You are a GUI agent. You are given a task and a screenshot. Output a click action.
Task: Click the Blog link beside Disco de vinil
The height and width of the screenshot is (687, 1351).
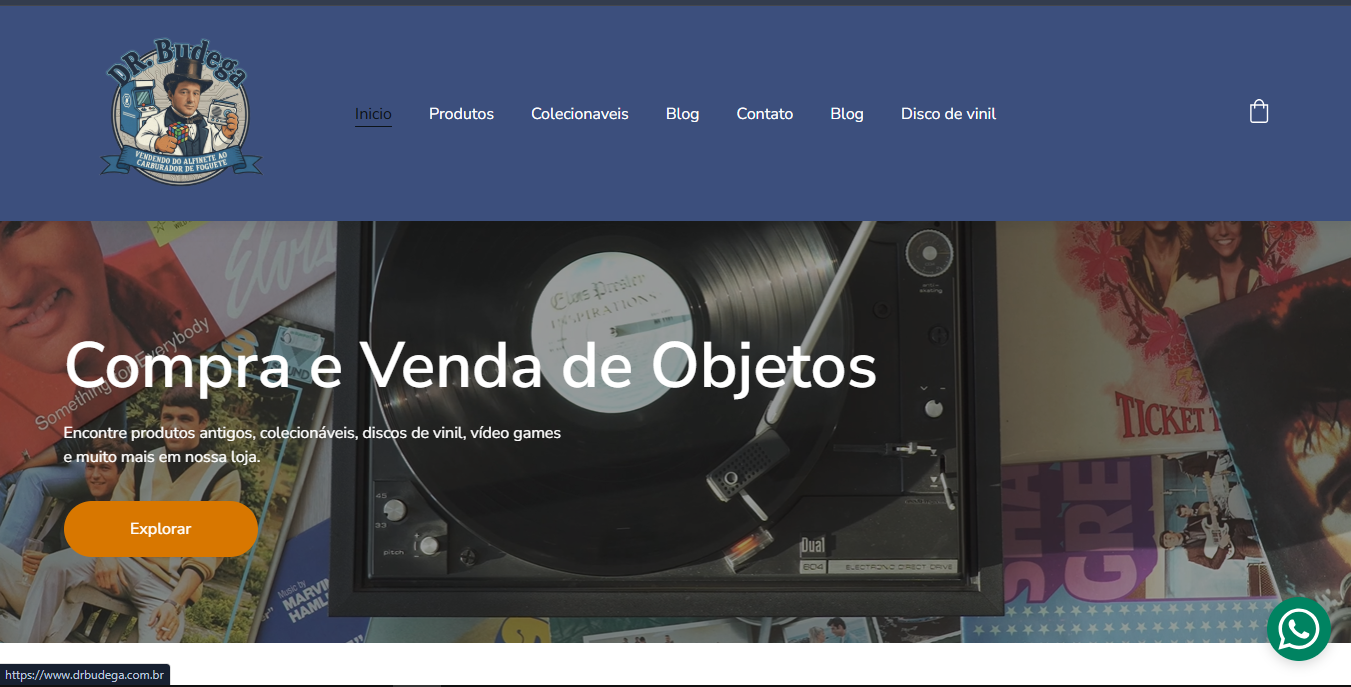(x=847, y=114)
